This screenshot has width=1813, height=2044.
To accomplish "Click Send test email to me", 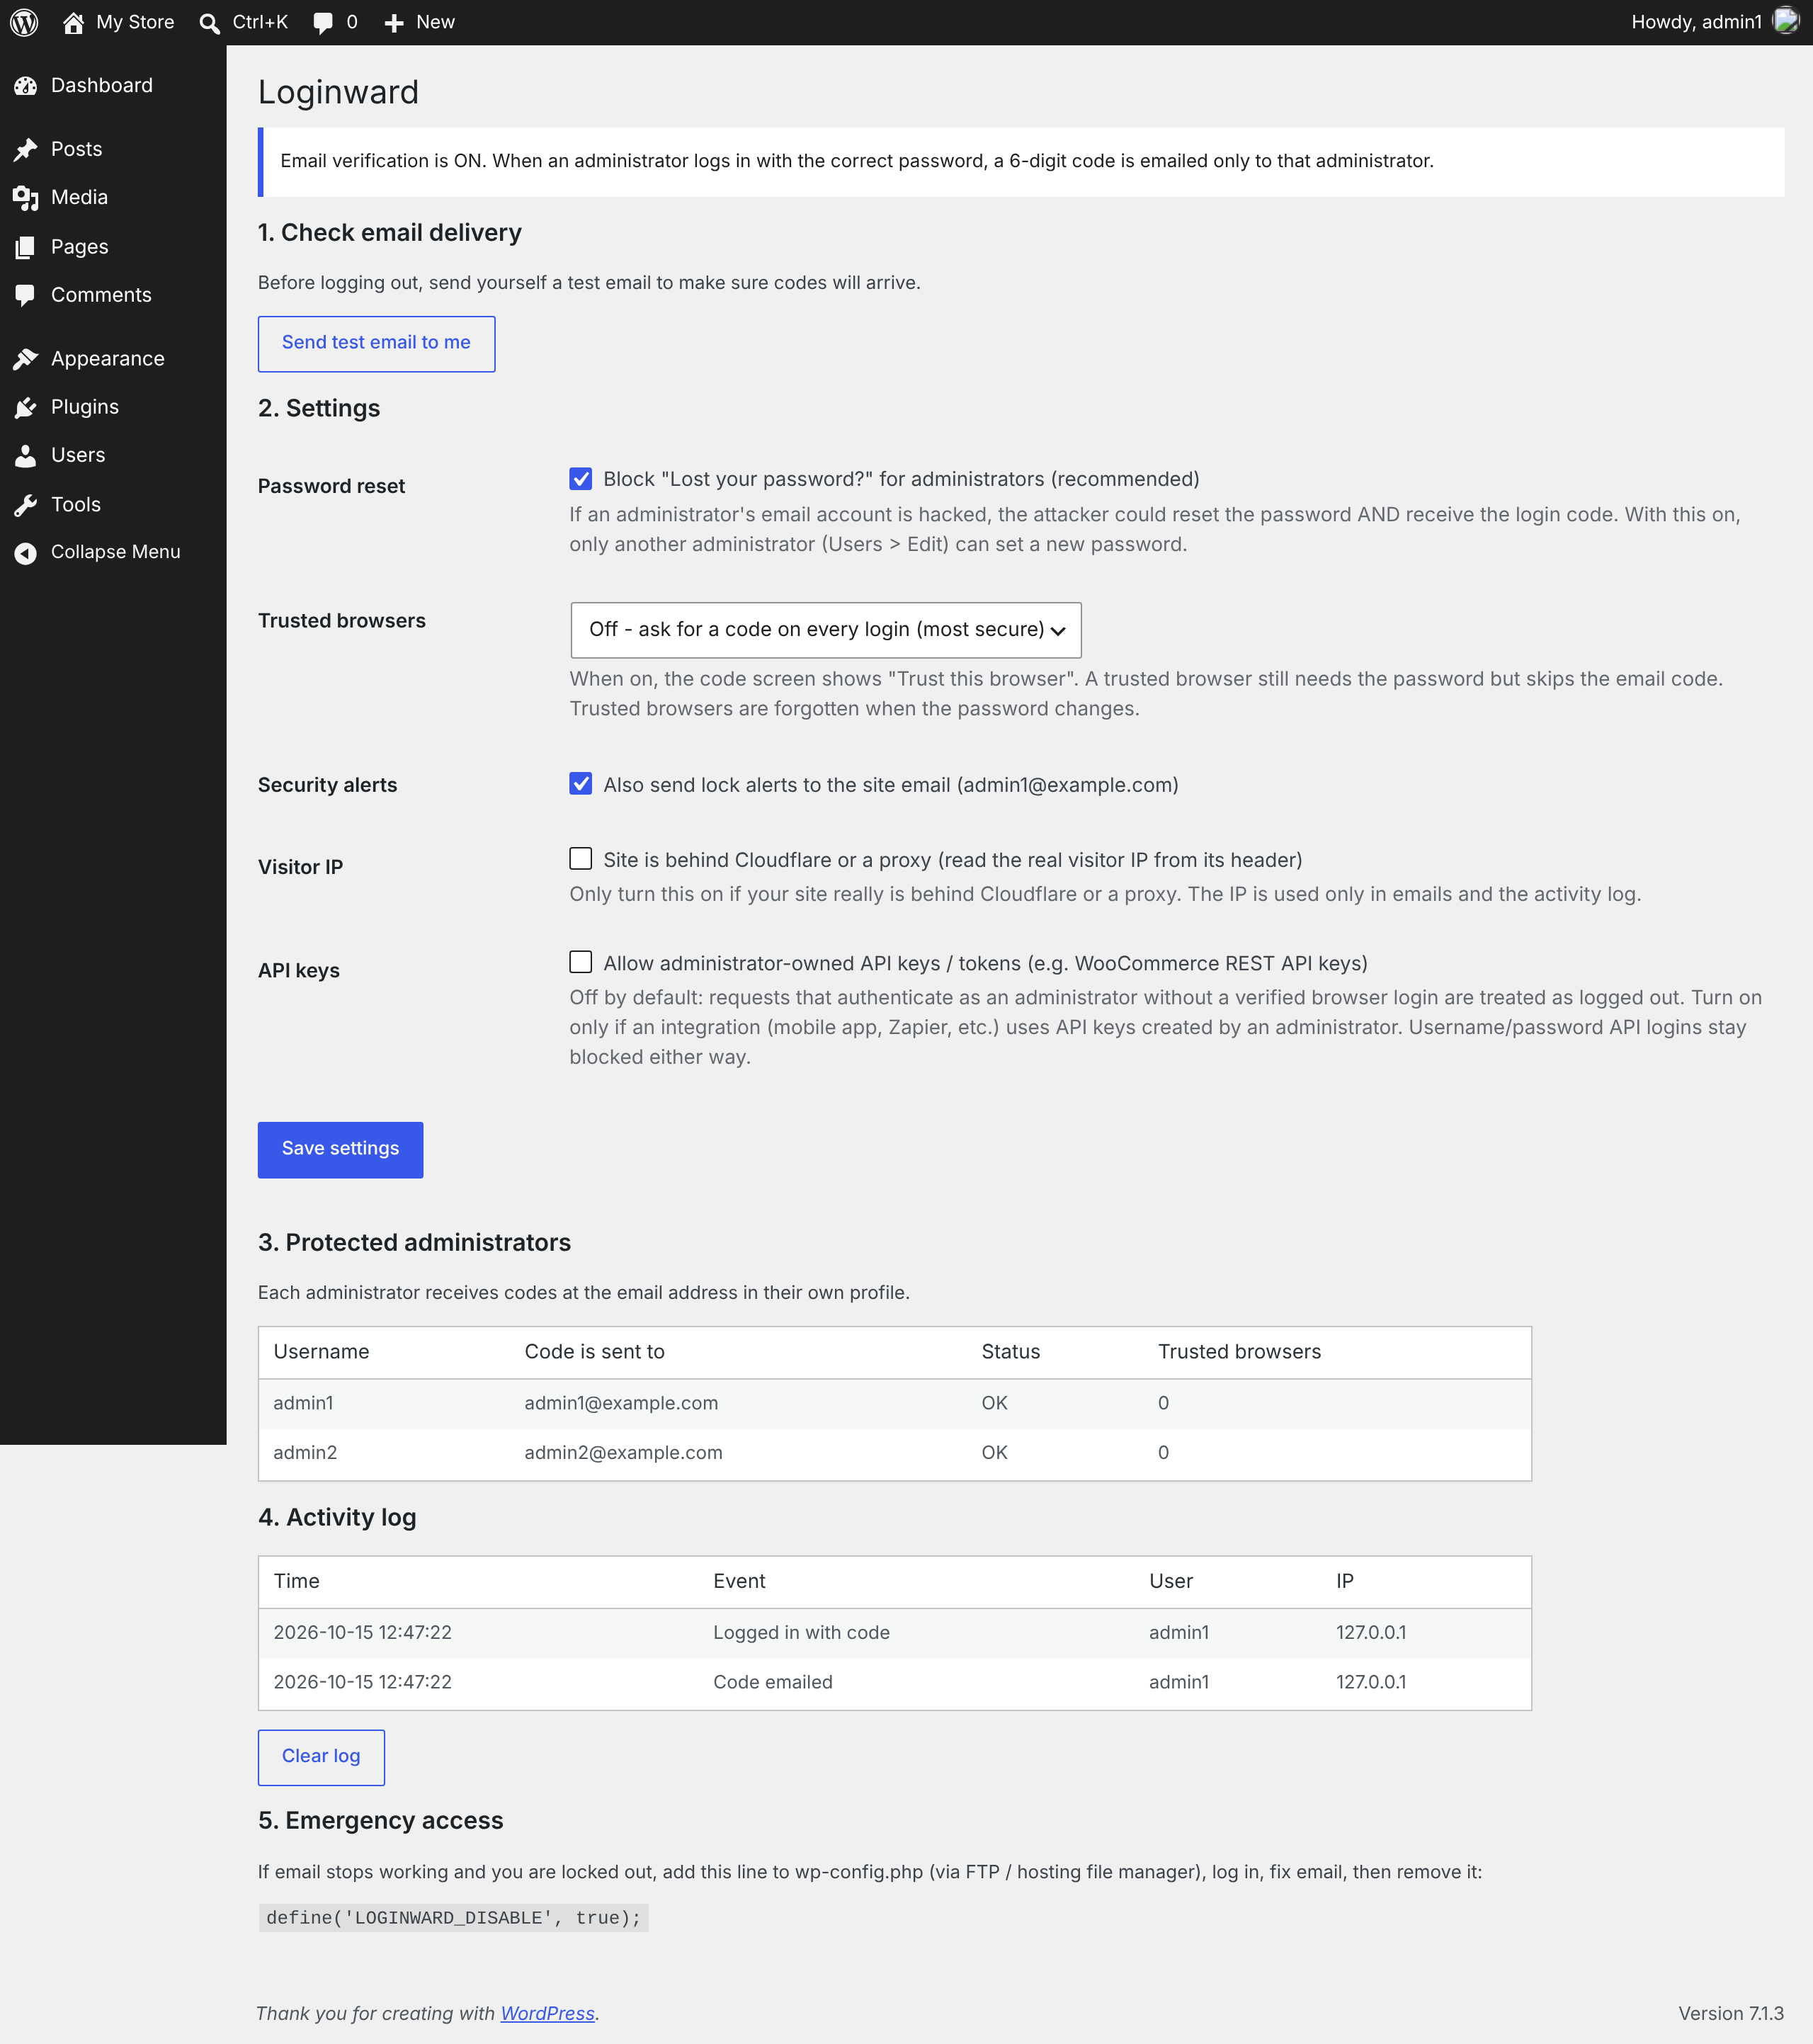I will point(376,344).
